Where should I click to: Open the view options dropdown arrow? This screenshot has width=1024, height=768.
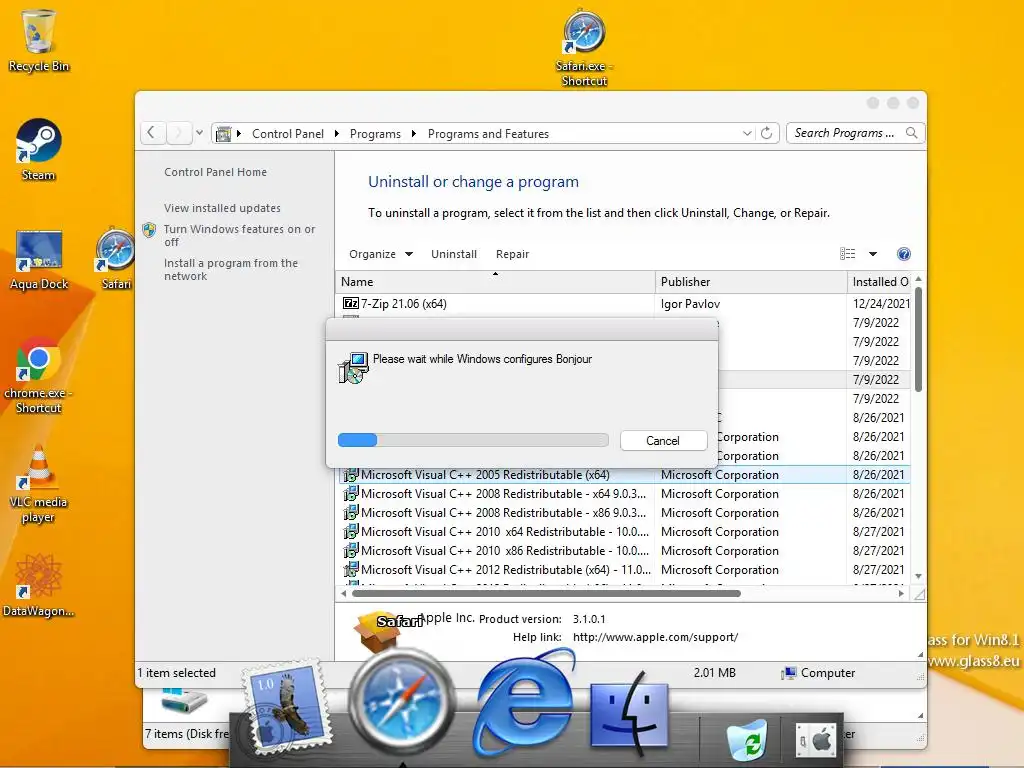pos(872,254)
